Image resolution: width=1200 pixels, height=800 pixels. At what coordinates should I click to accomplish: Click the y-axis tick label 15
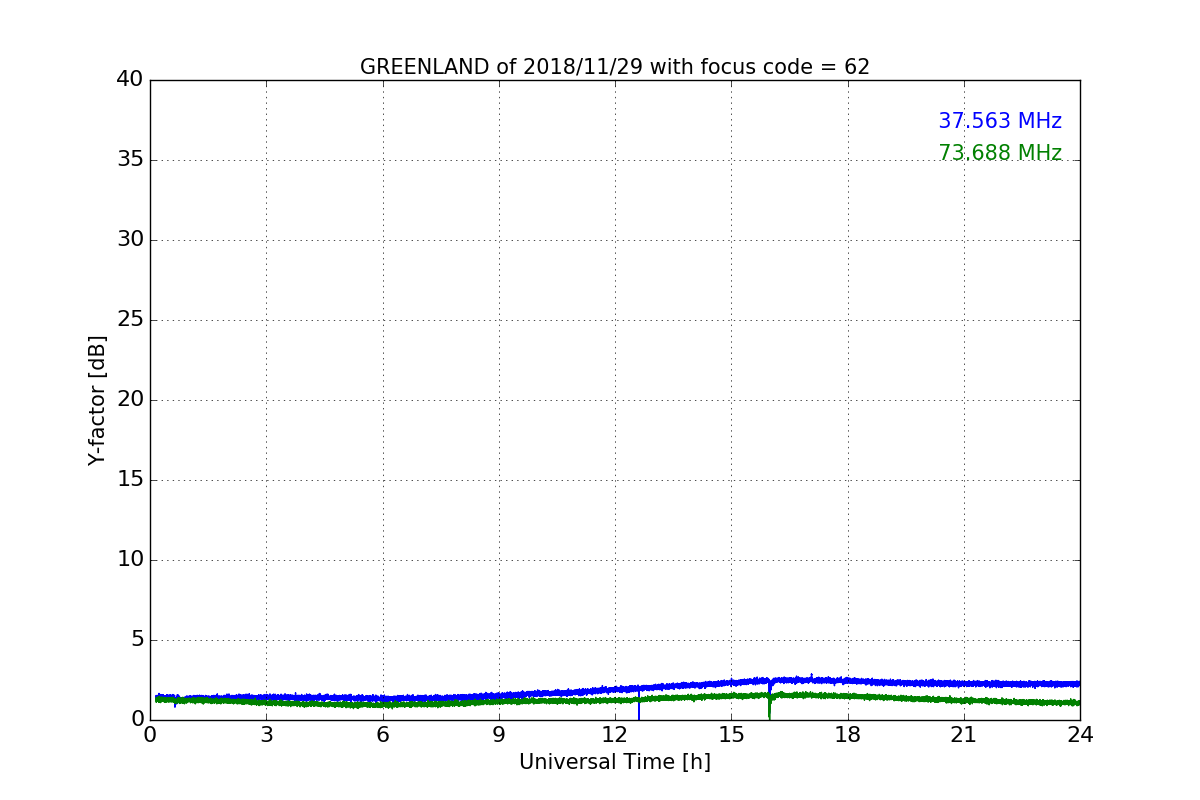coord(130,480)
